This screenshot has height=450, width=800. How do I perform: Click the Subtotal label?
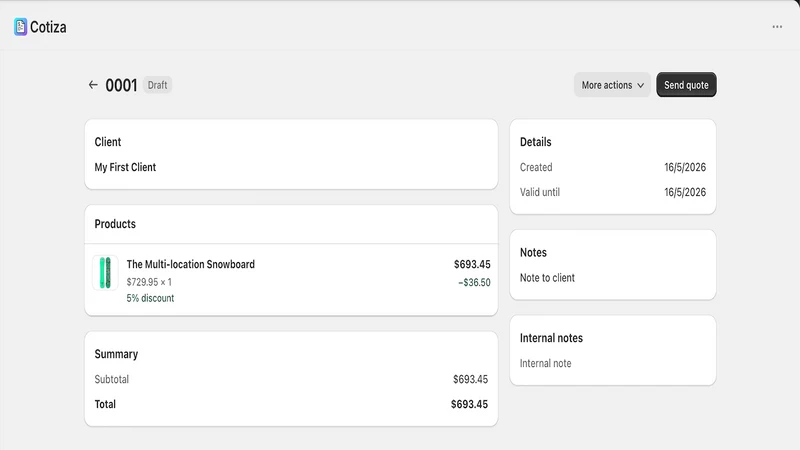click(x=111, y=379)
